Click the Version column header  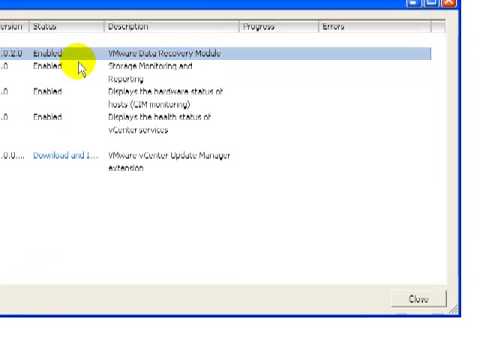coord(14,27)
